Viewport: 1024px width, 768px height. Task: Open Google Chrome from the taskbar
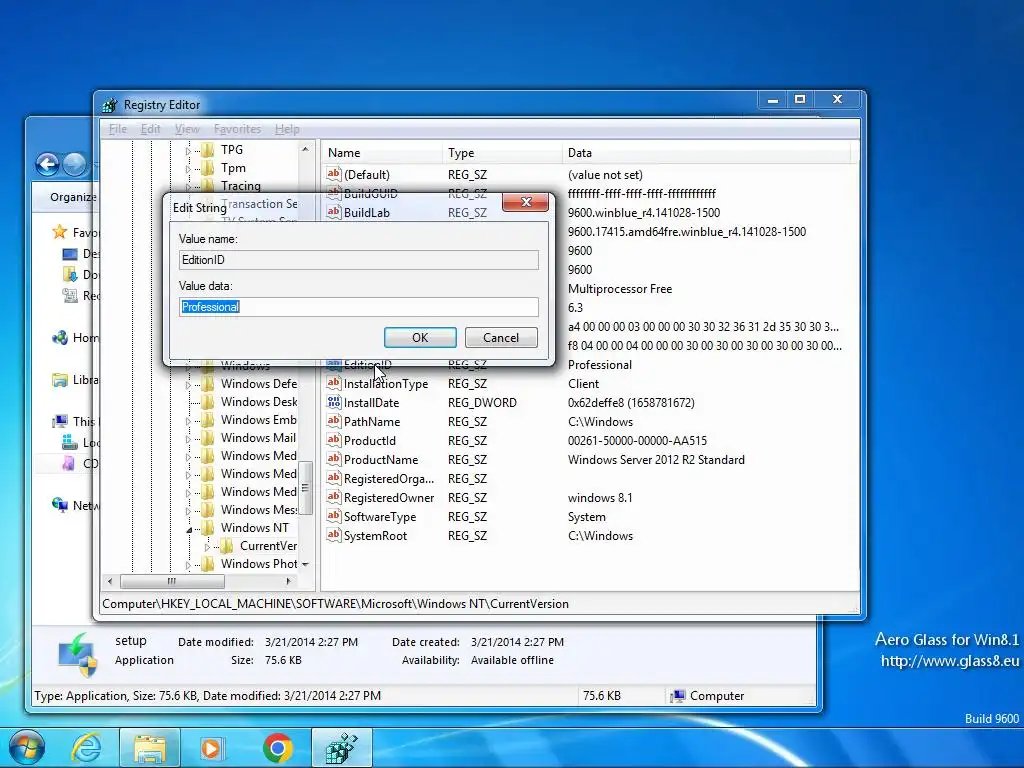pyautogui.click(x=278, y=748)
